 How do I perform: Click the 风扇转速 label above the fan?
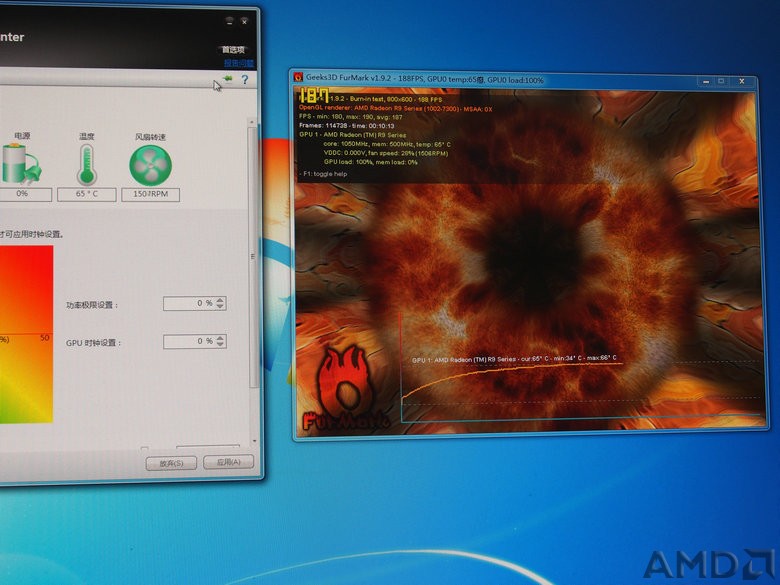[150, 137]
